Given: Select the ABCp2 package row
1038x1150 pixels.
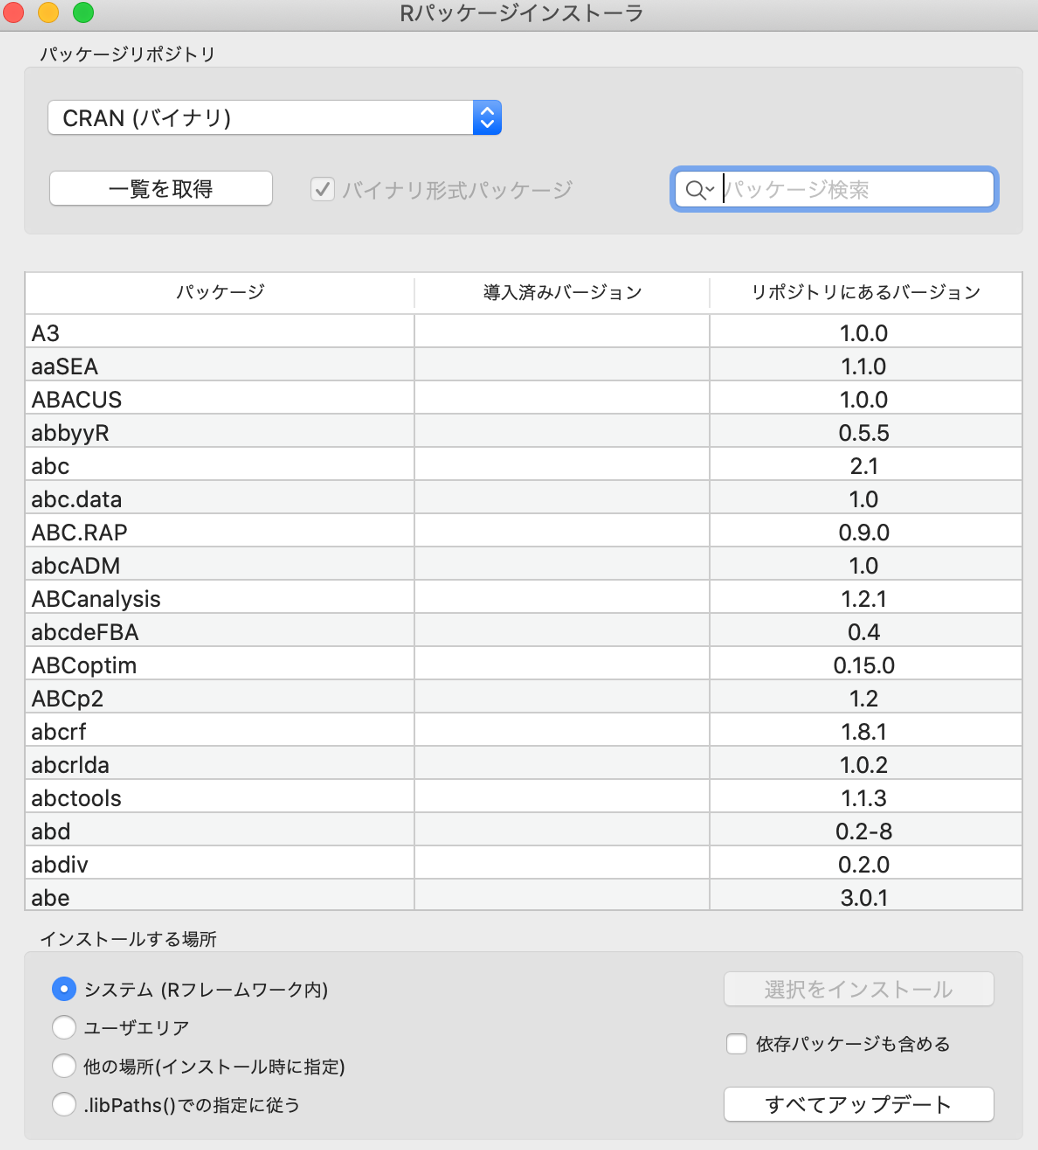Looking at the screenshot, I should point(524,699).
